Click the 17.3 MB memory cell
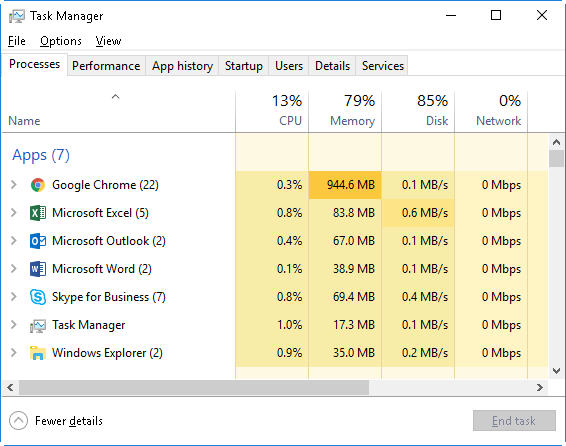The image size is (566, 446). point(345,325)
